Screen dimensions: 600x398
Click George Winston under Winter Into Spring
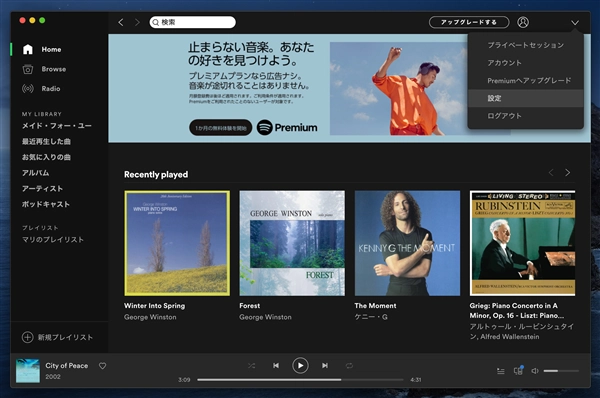coord(150,317)
